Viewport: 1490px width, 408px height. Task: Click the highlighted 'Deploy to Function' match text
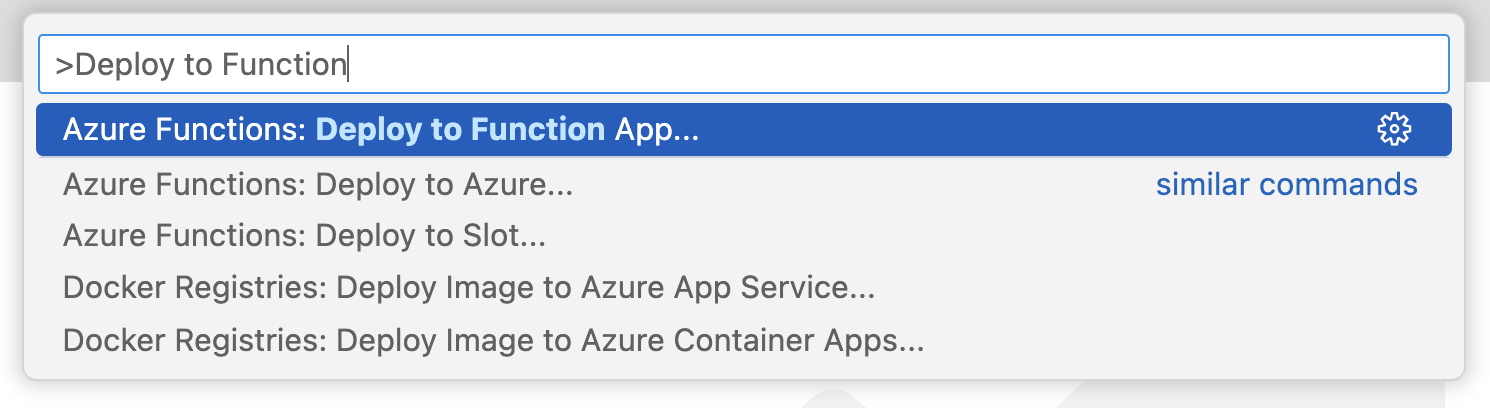460,130
